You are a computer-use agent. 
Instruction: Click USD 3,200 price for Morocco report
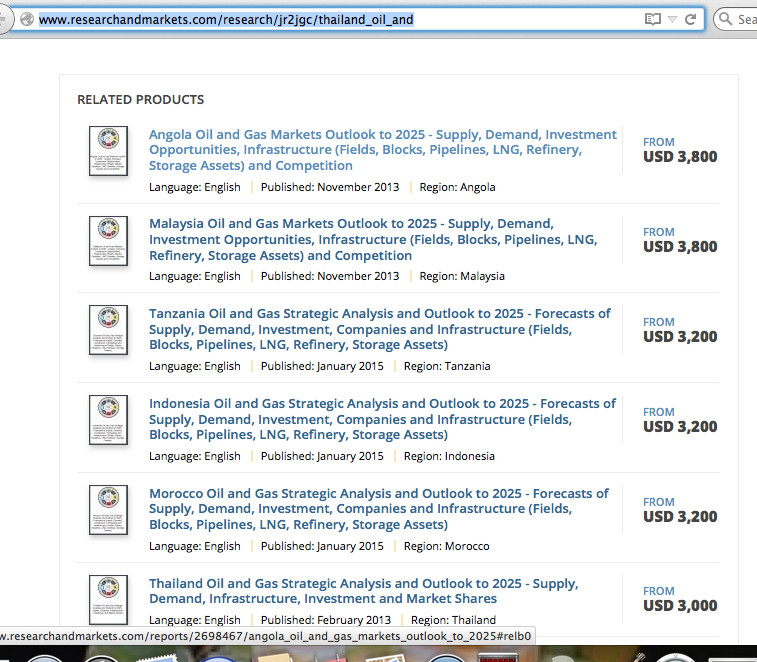pos(680,517)
